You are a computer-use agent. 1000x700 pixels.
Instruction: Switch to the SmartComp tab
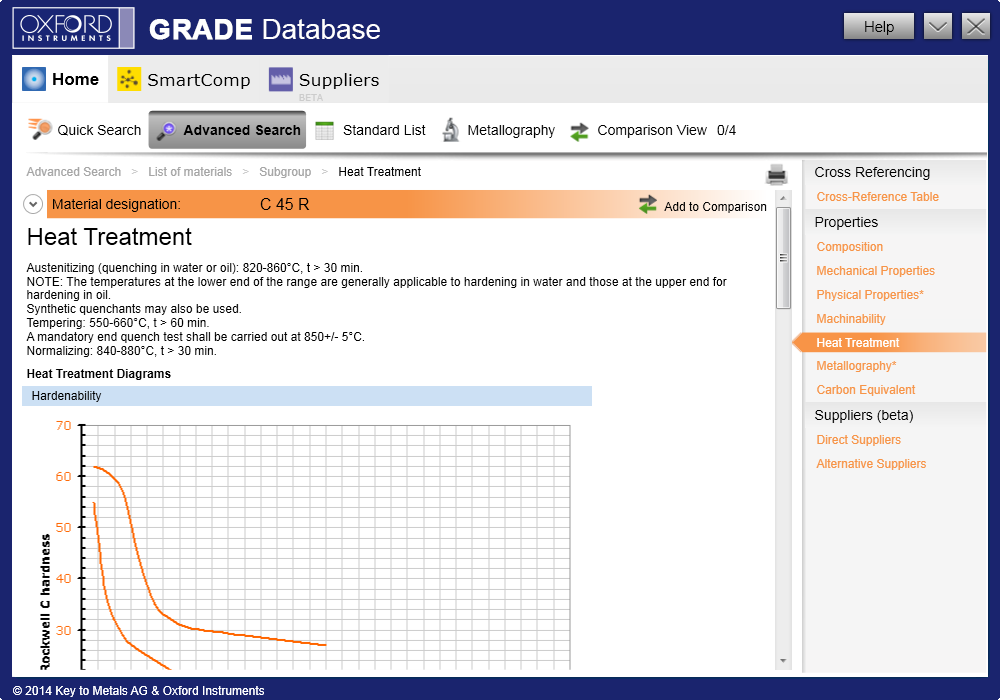click(x=184, y=80)
